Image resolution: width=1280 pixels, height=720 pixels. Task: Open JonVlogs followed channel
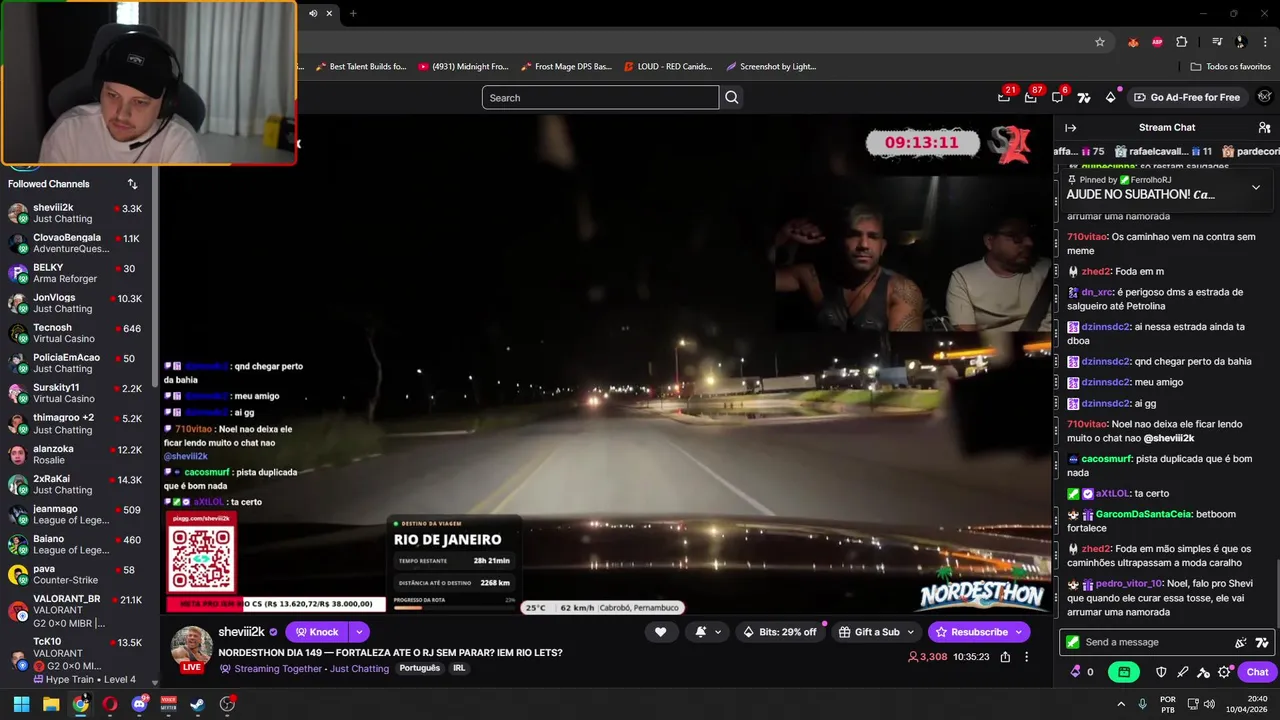click(76, 303)
